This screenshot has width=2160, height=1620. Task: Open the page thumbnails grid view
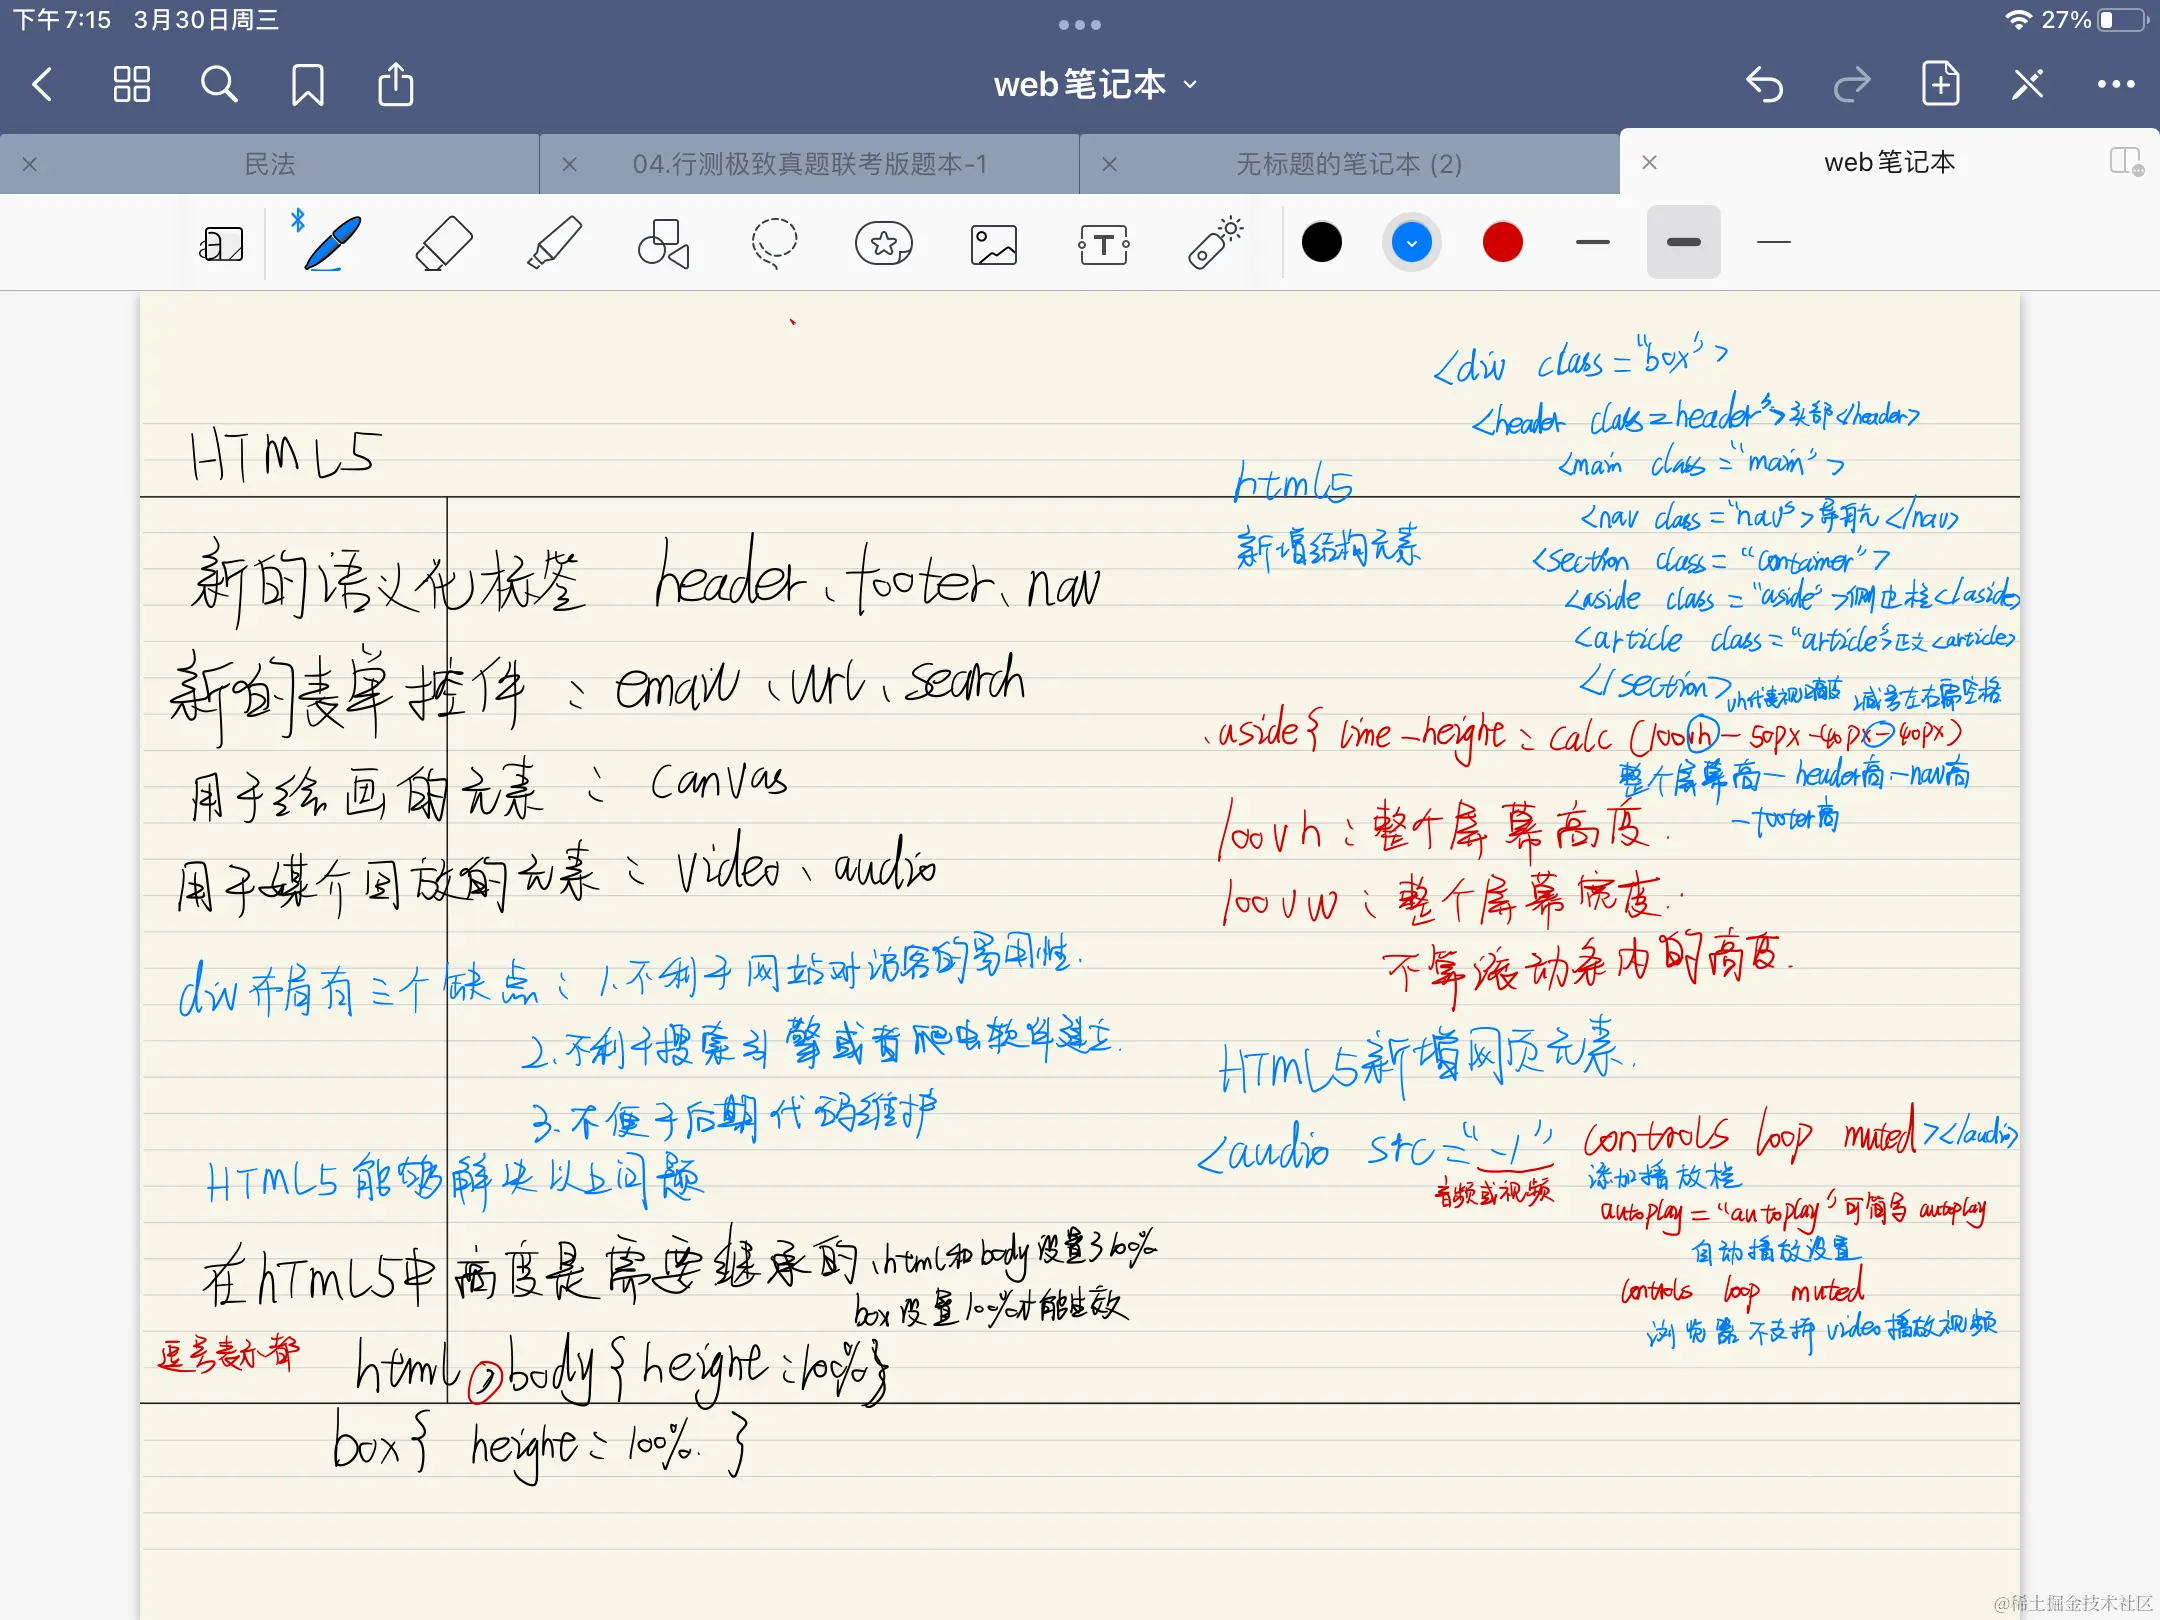pyautogui.click(x=131, y=85)
